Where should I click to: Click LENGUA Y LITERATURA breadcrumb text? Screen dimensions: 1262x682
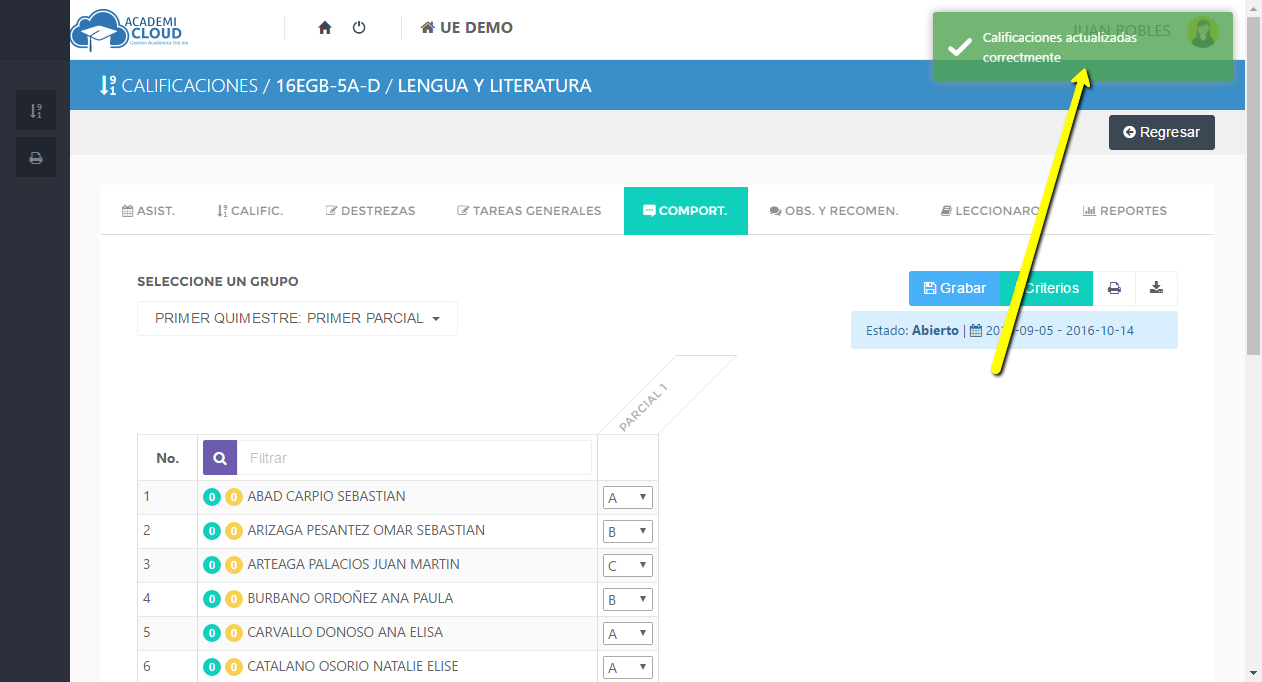[494, 86]
